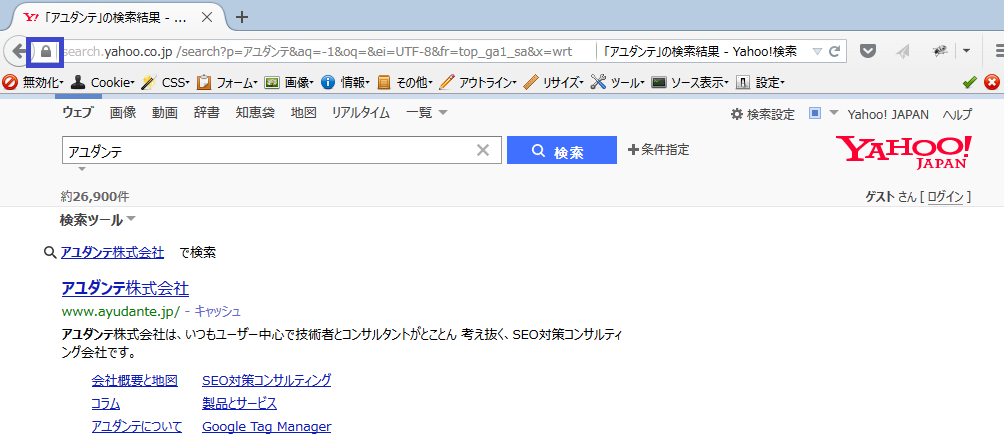The image size is (1004, 446).
Task: Open the 情報 toolbar menu
Action: (x=345, y=83)
